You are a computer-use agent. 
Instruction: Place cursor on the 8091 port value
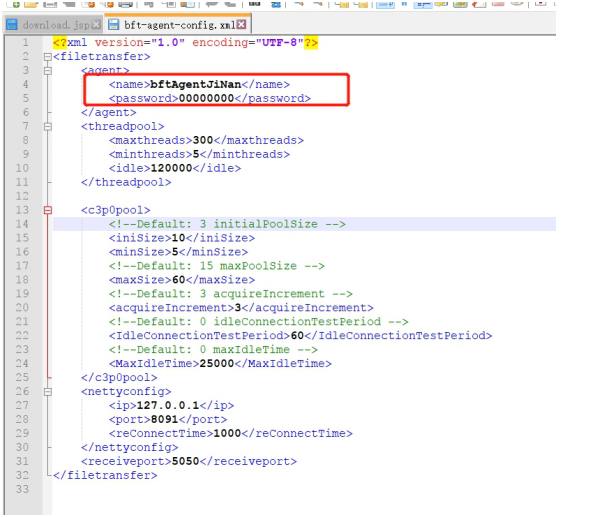tap(164, 419)
